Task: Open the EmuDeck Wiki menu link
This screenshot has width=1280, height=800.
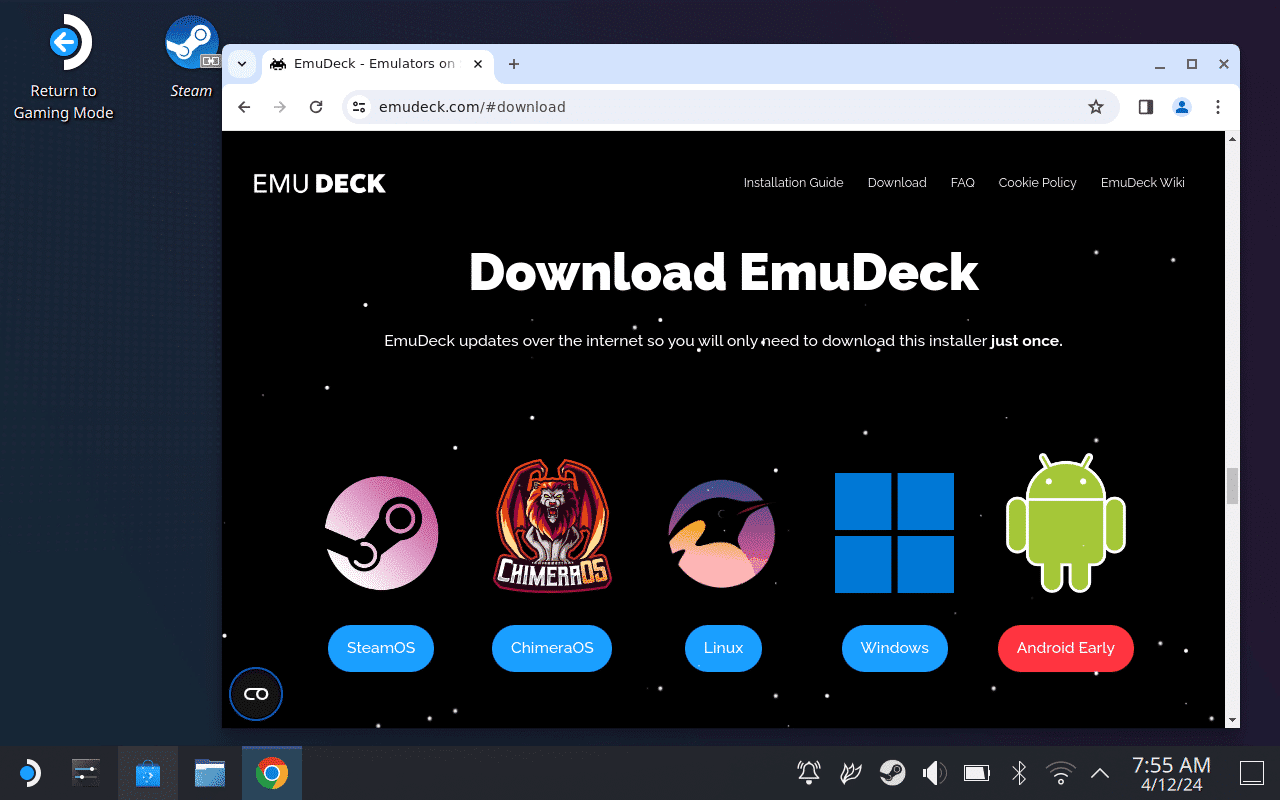Action: tap(1142, 183)
